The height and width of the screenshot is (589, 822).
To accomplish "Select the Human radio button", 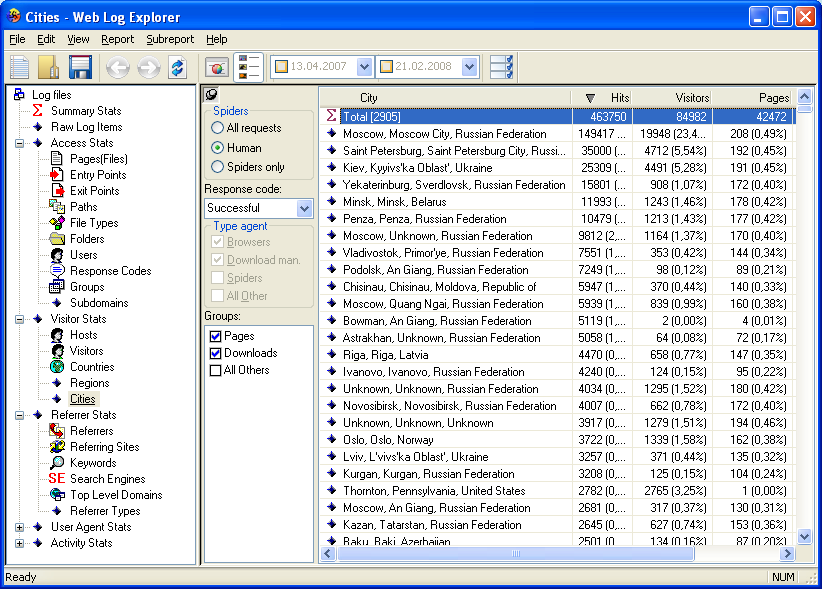I will [x=217, y=148].
